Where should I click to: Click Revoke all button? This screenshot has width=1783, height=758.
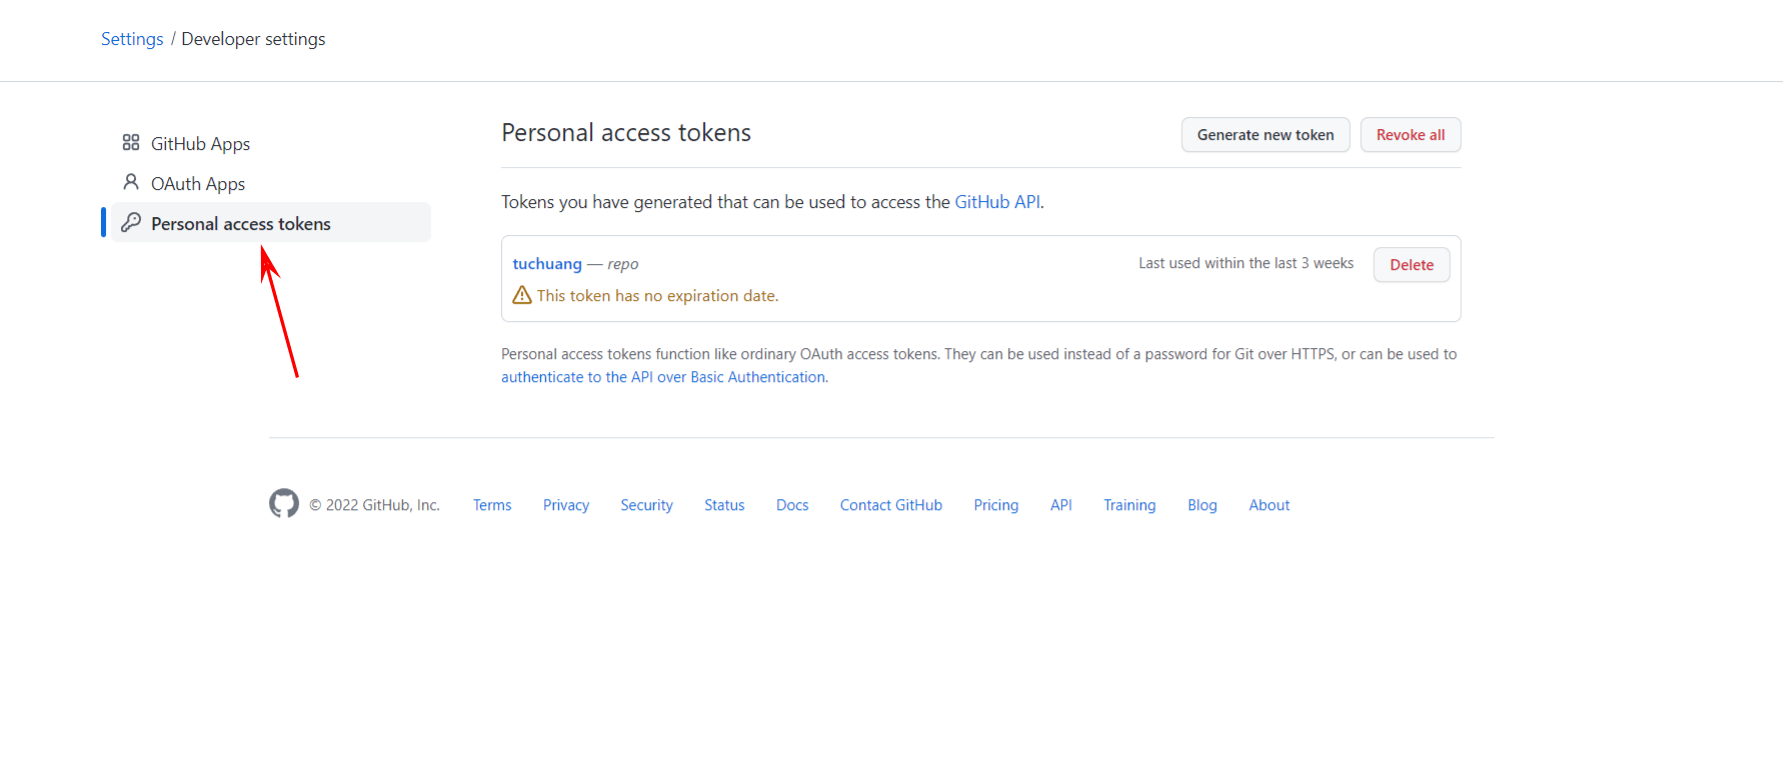pos(1410,135)
